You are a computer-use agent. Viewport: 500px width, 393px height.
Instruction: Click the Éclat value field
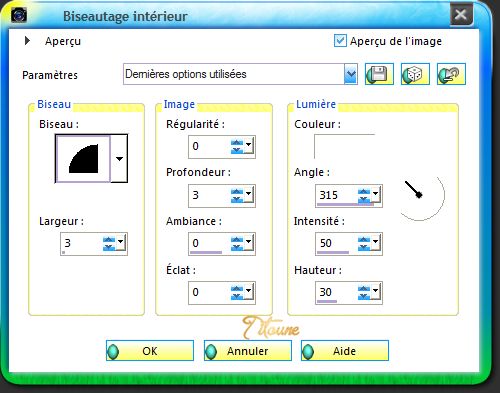[209, 292]
